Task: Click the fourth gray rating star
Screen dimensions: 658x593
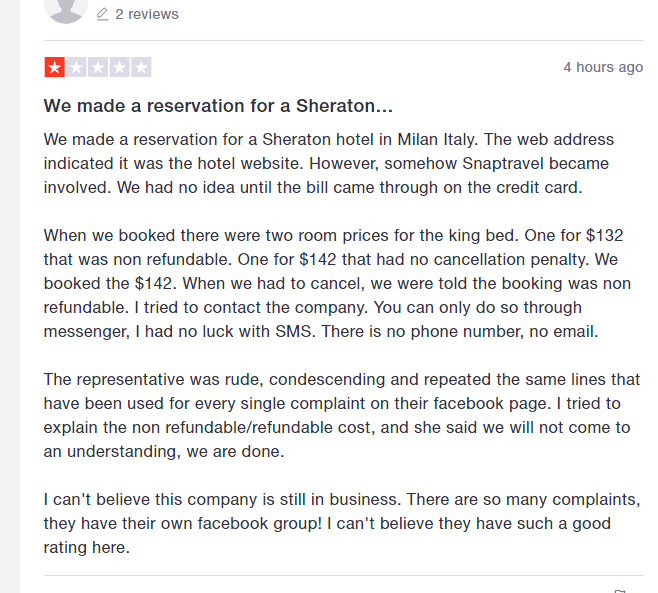Action: tap(120, 67)
